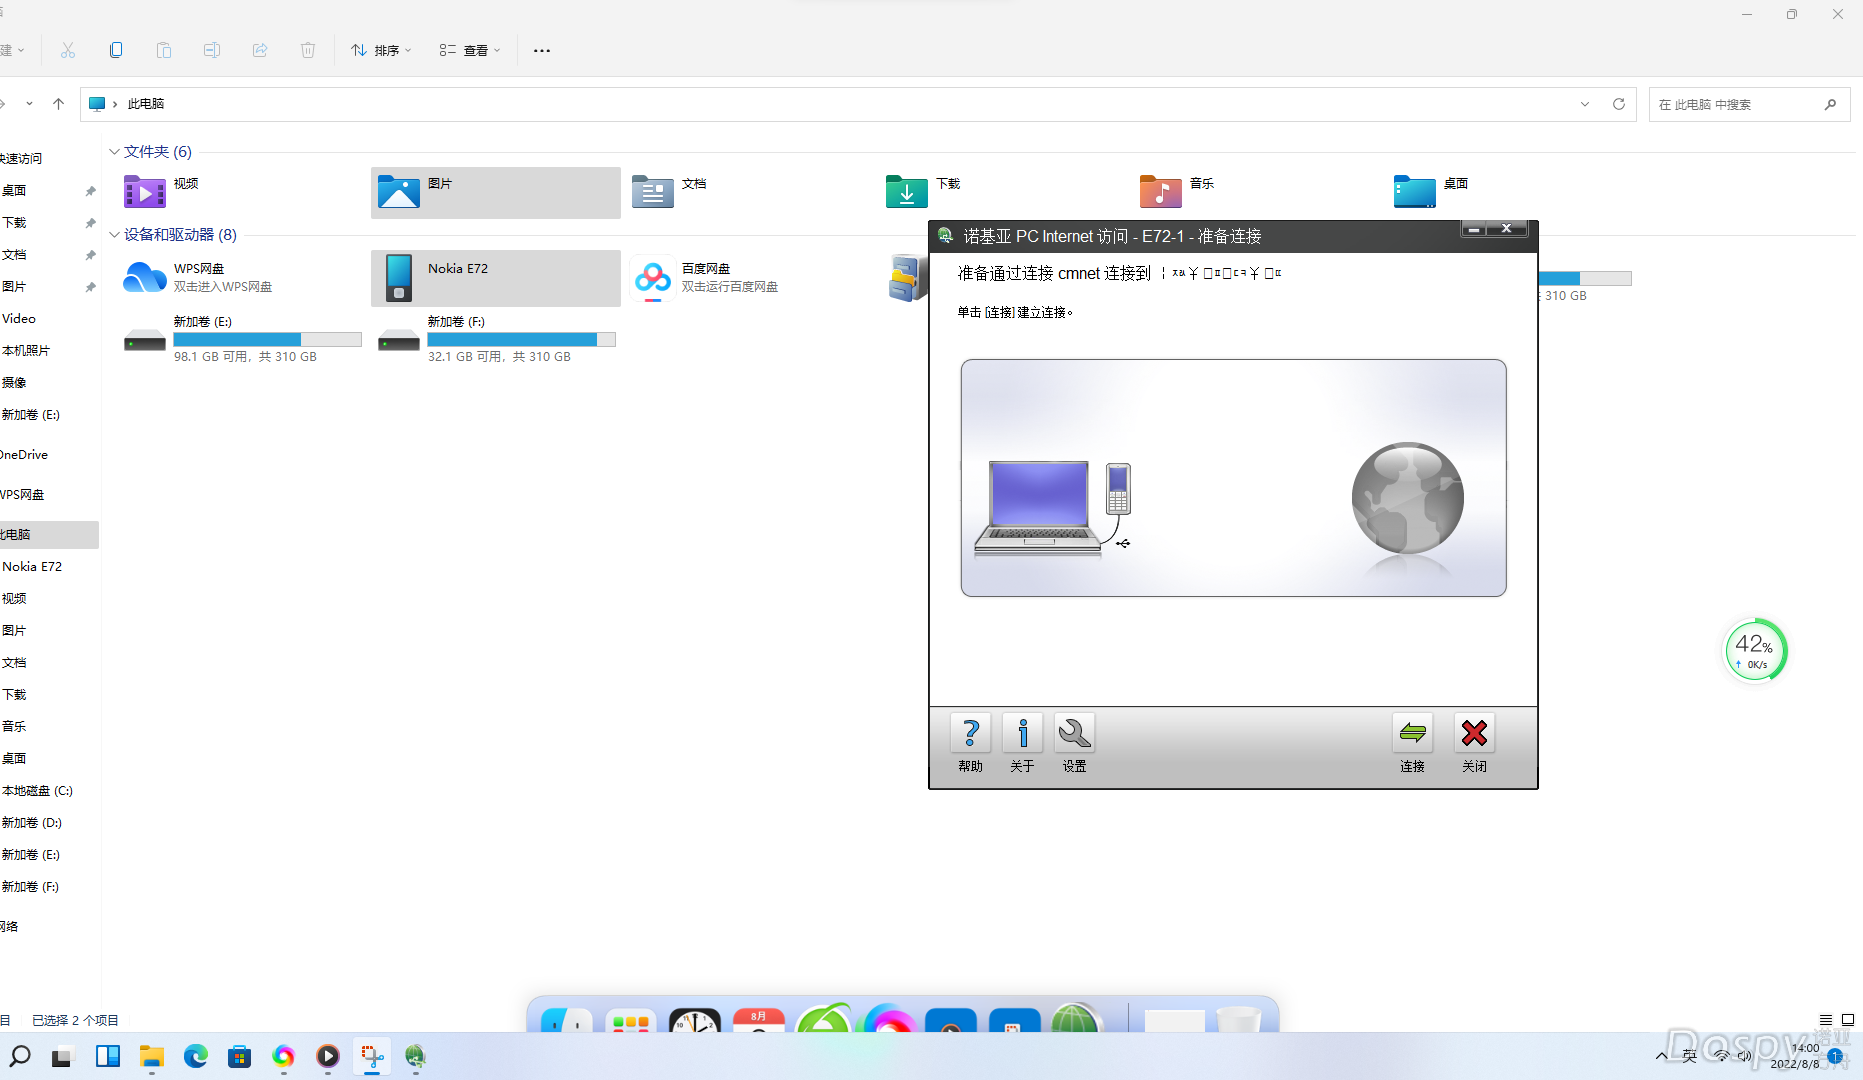
Task: Click the clock icon in the dock
Action: pos(694,1021)
